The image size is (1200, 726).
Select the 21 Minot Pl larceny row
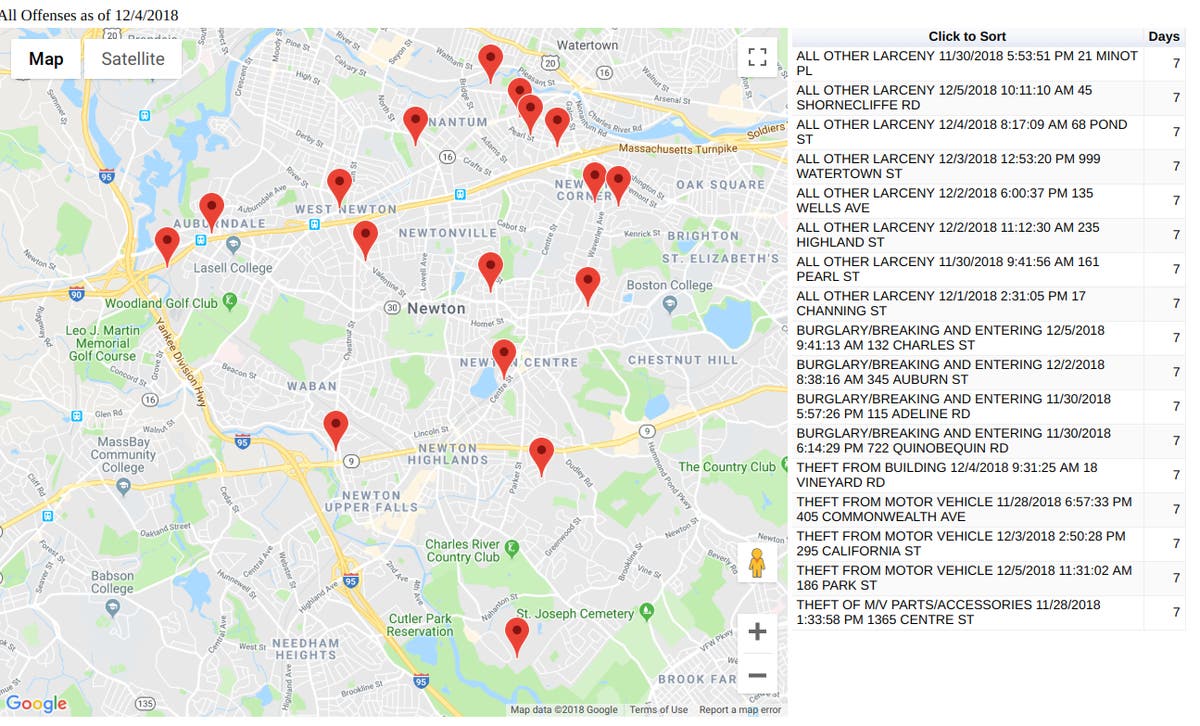966,64
